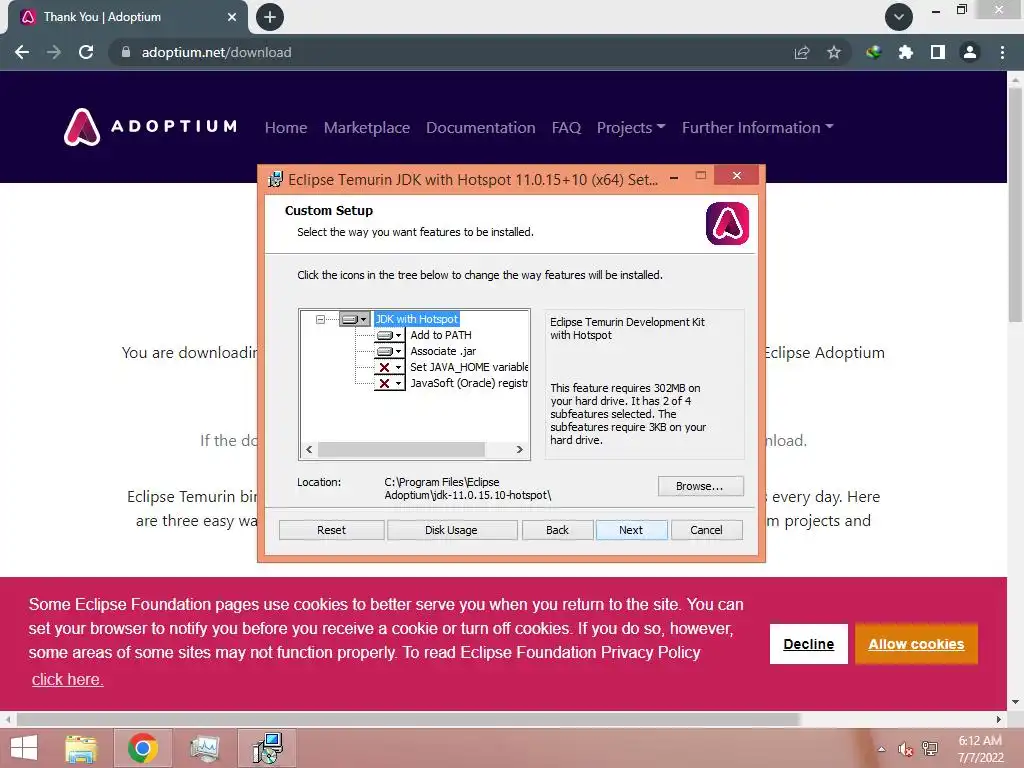The width and height of the screenshot is (1024, 768).
Task: Click the Allow cookies button
Action: click(916, 644)
